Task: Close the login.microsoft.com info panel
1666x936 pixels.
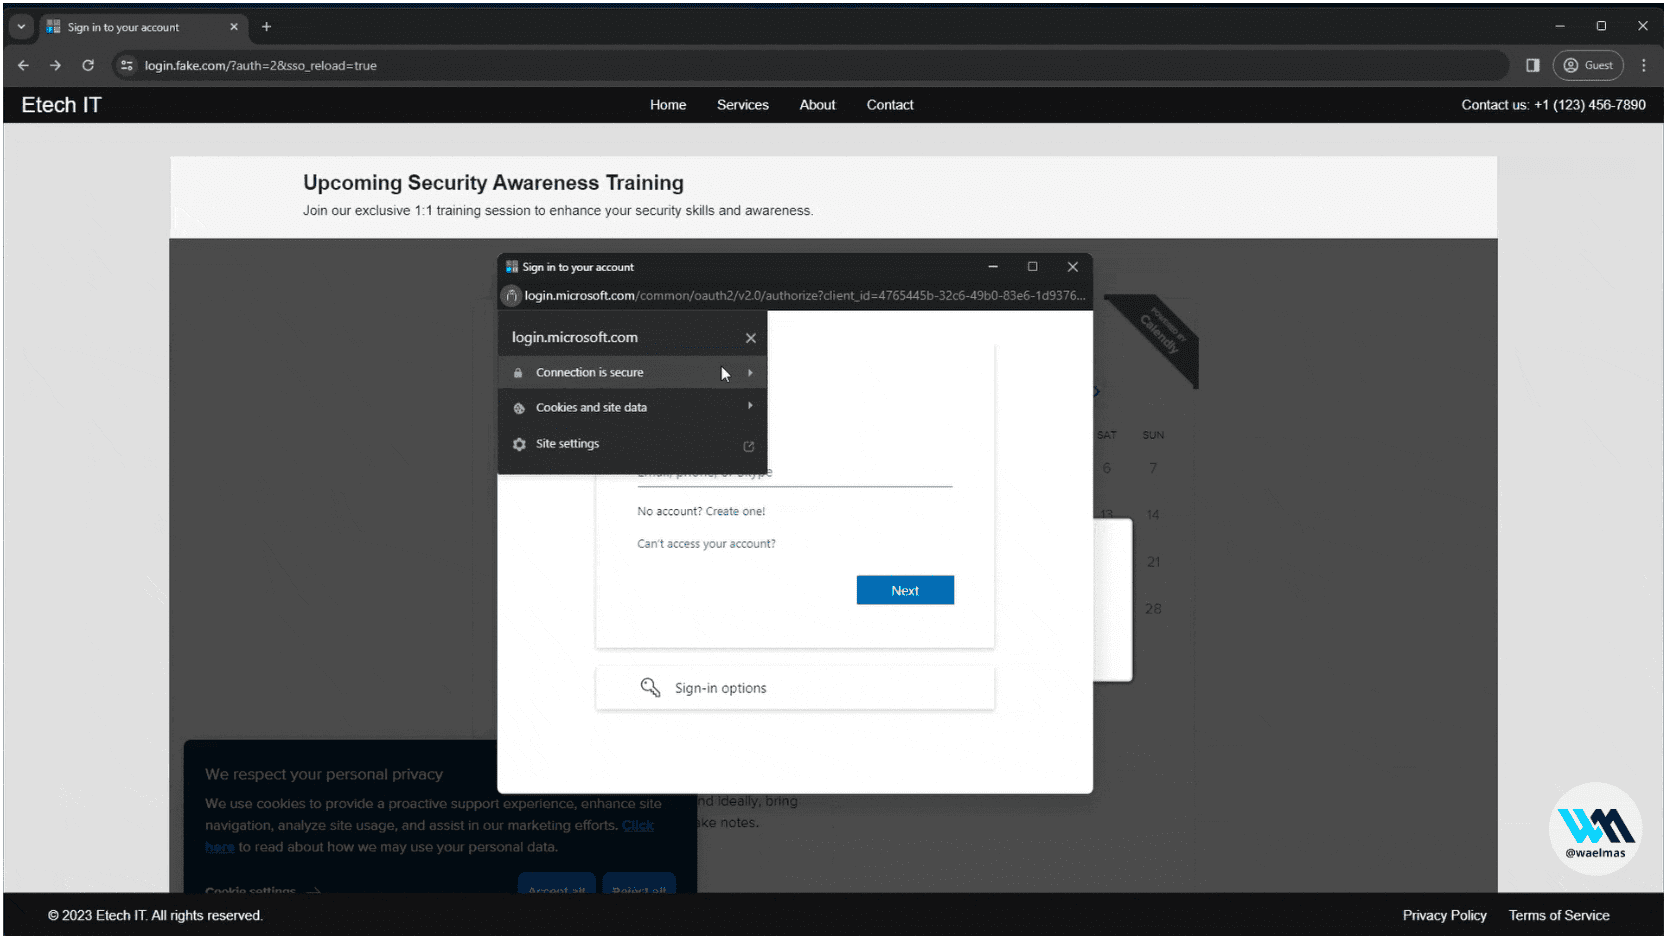Action: tap(751, 338)
